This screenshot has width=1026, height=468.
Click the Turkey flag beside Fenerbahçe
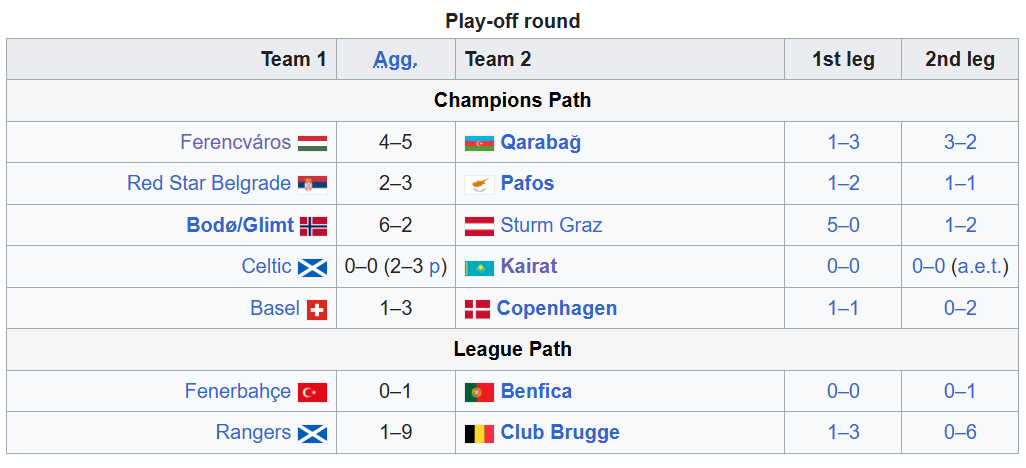[x=313, y=392]
